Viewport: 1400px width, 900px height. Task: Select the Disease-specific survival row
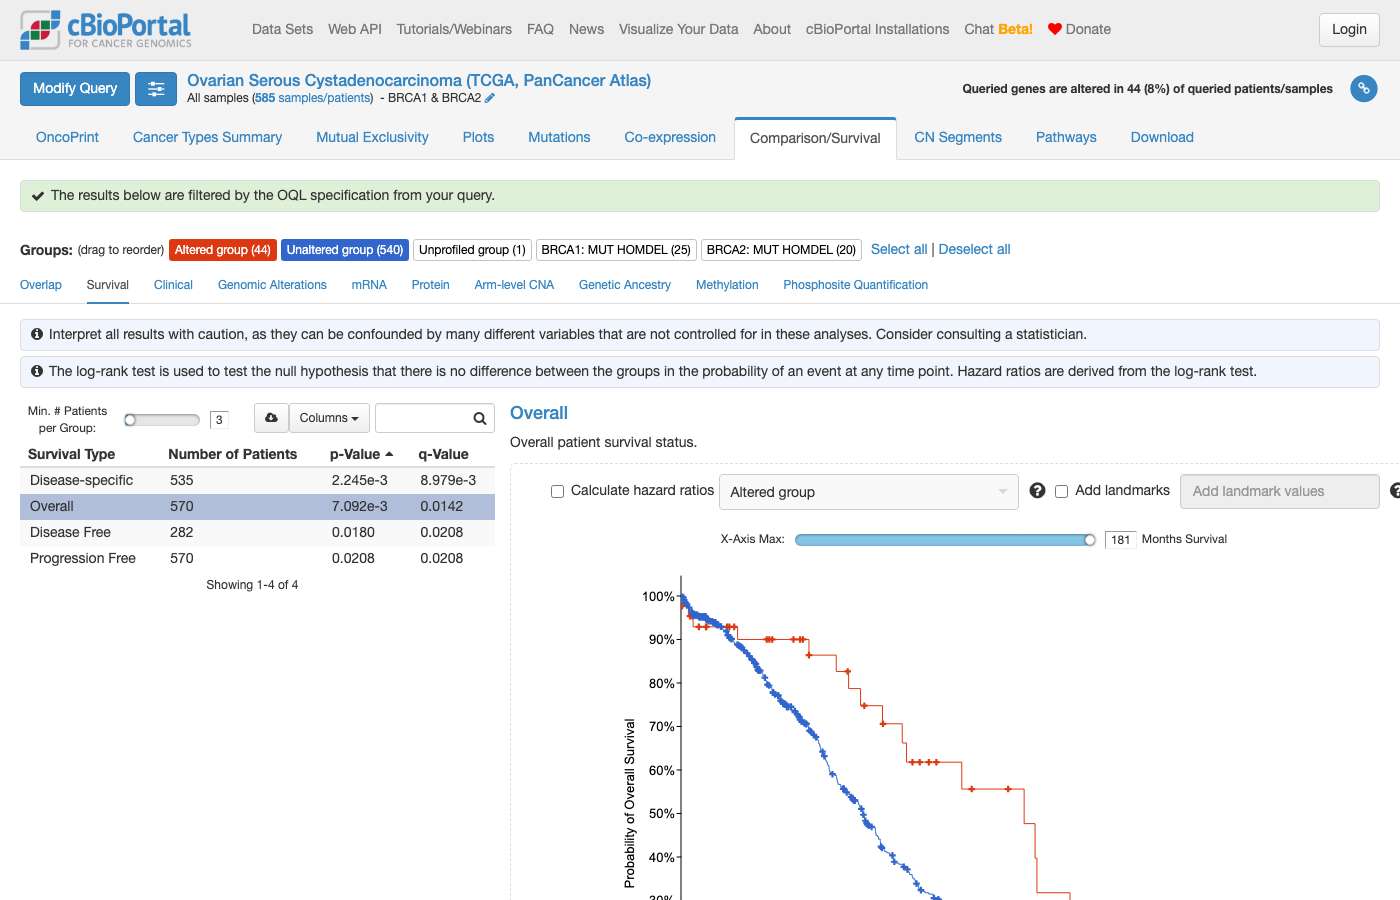point(258,480)
